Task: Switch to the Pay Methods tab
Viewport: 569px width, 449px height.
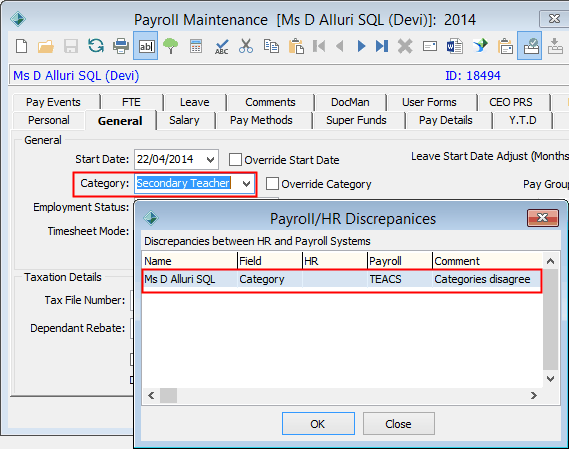Action: click(x=261, y=120)
